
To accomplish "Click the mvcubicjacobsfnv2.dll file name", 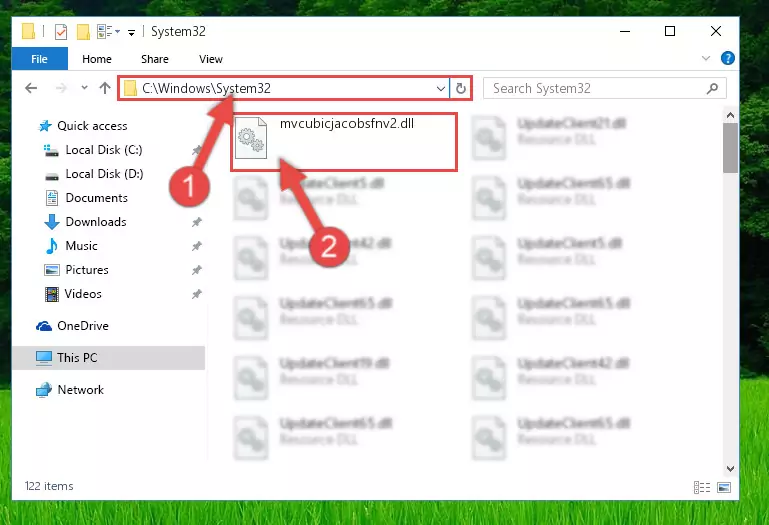I will 347,123.
